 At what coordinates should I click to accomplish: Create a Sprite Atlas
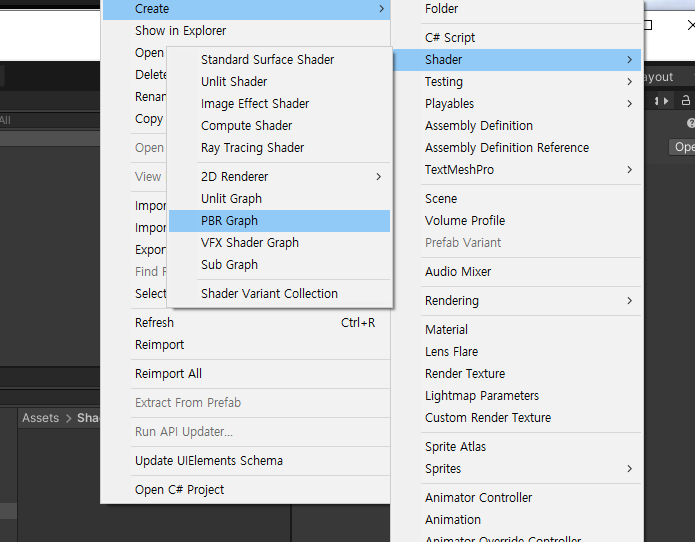pyautogui.click(x=517, y=447)
